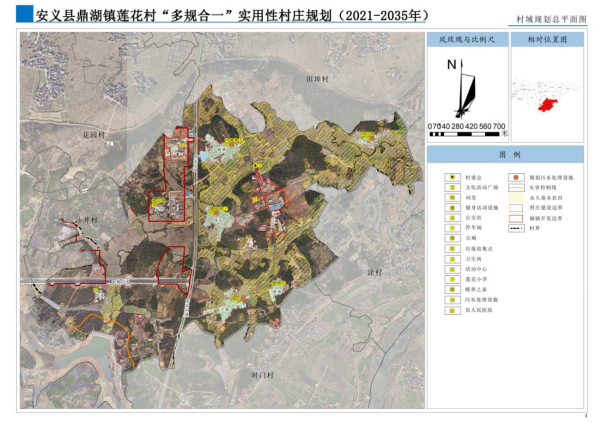Screen dimensions: 602x426
Task: Select the 停车场 legend icon
Action: tap(453, 228)
